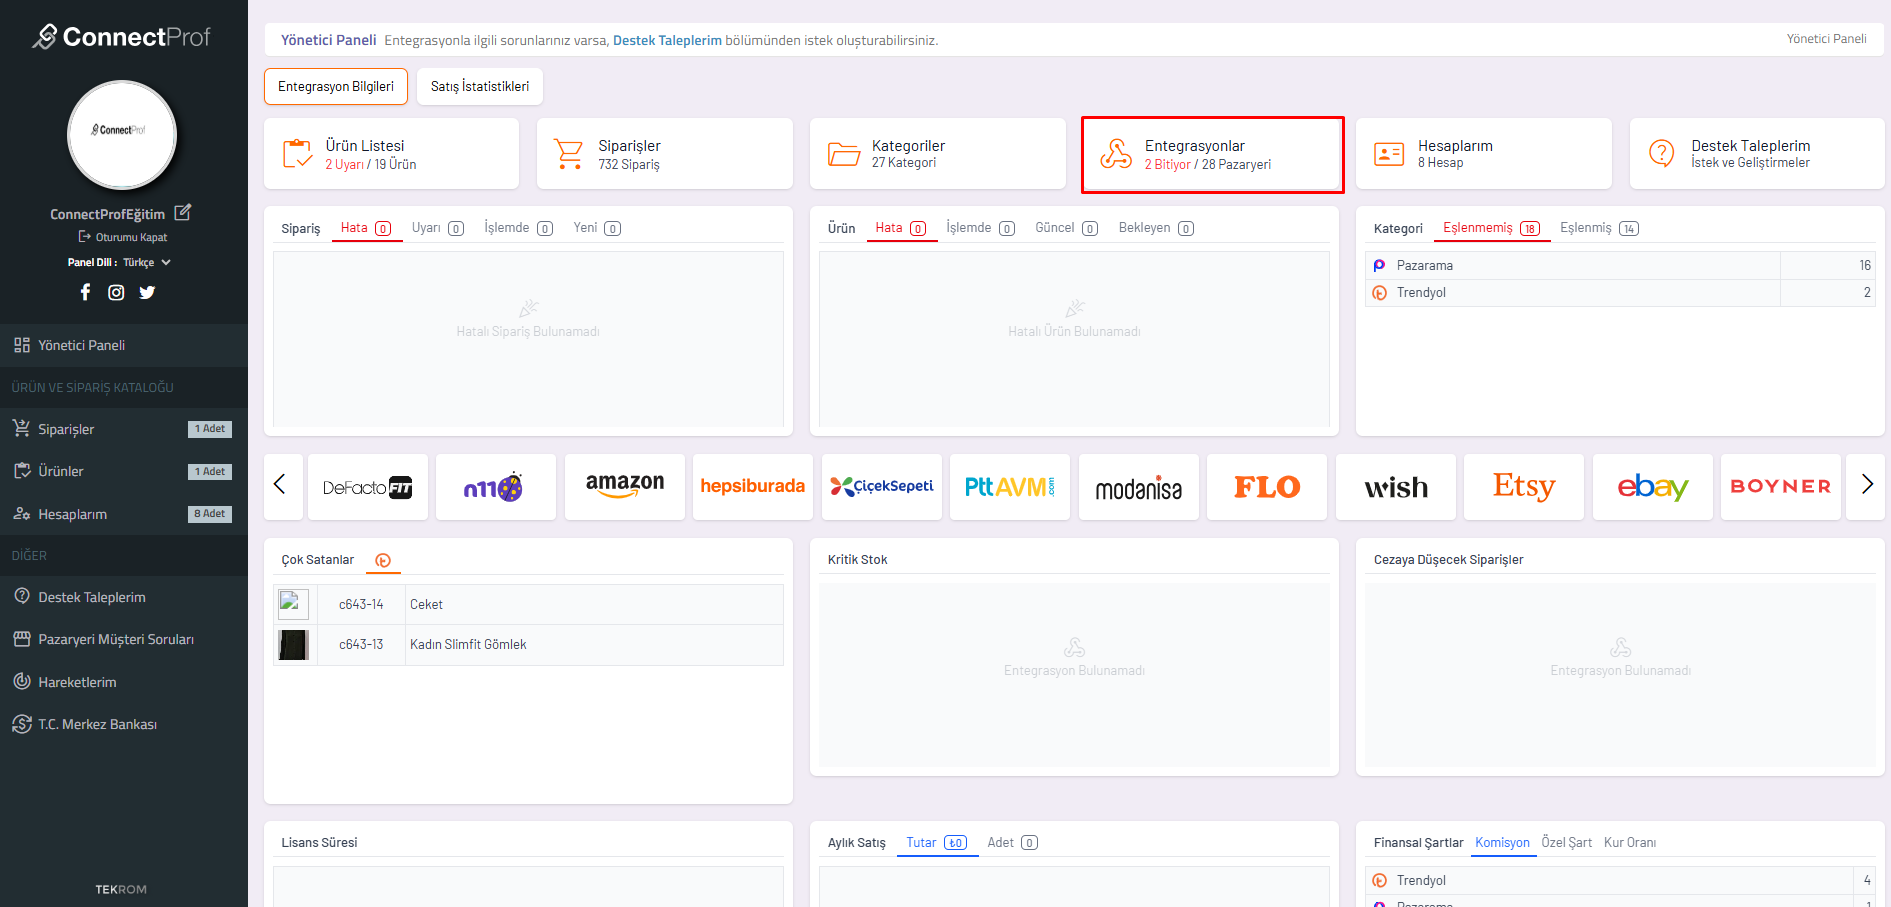Open the Ürün Listesi card
The height and width of the screenshot is (907, 1891).
[x=391, y=154]
